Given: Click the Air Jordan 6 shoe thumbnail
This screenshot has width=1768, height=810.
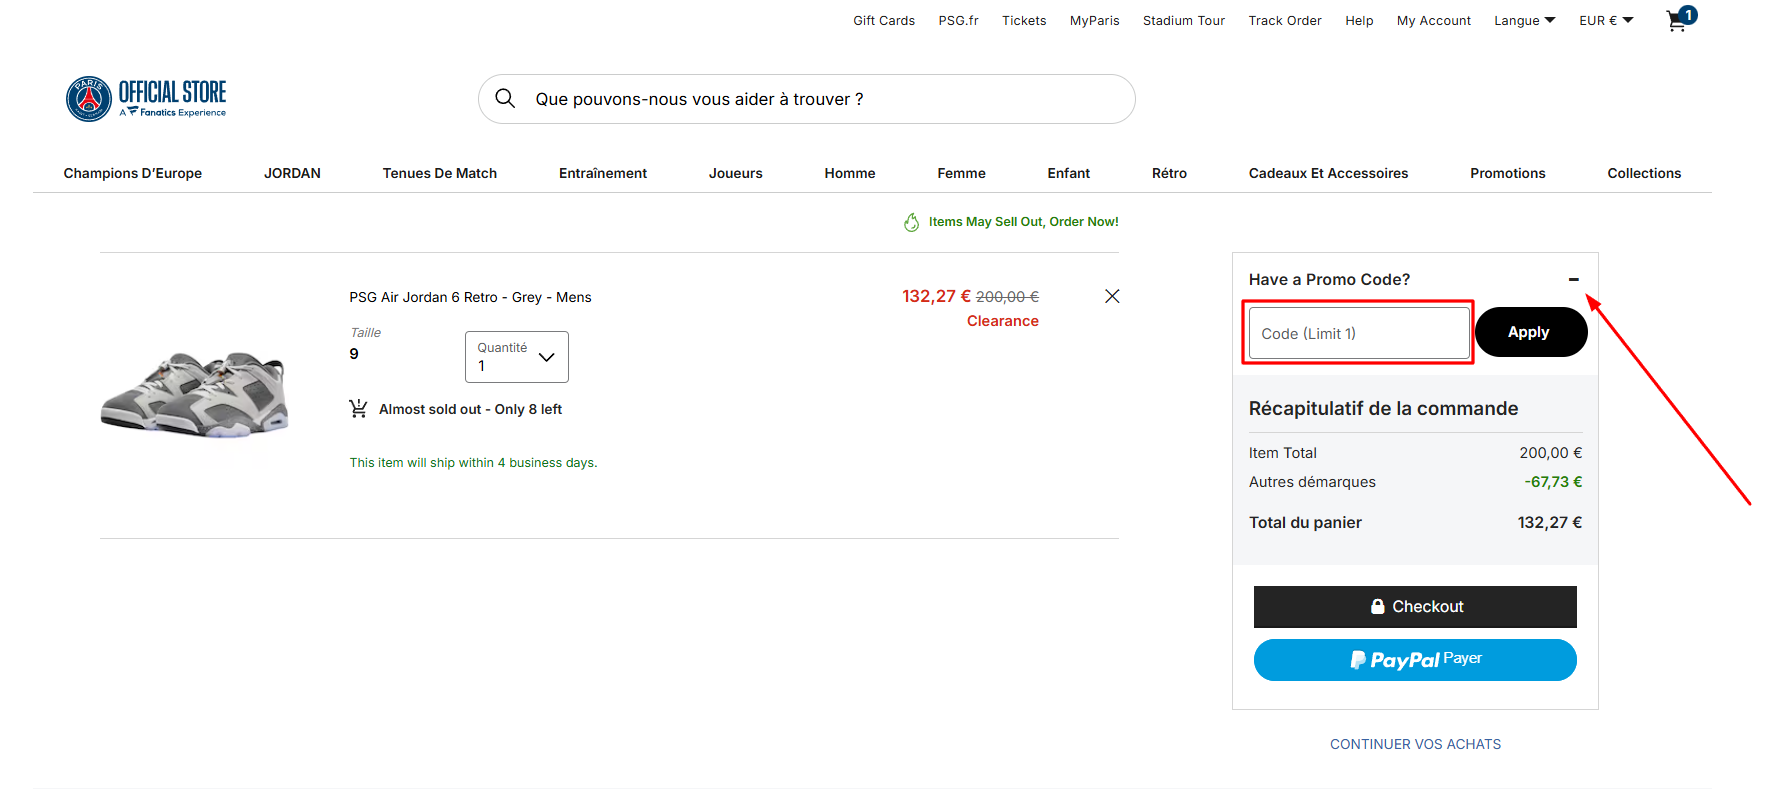Looking at the screenshot, I should 195,394.
